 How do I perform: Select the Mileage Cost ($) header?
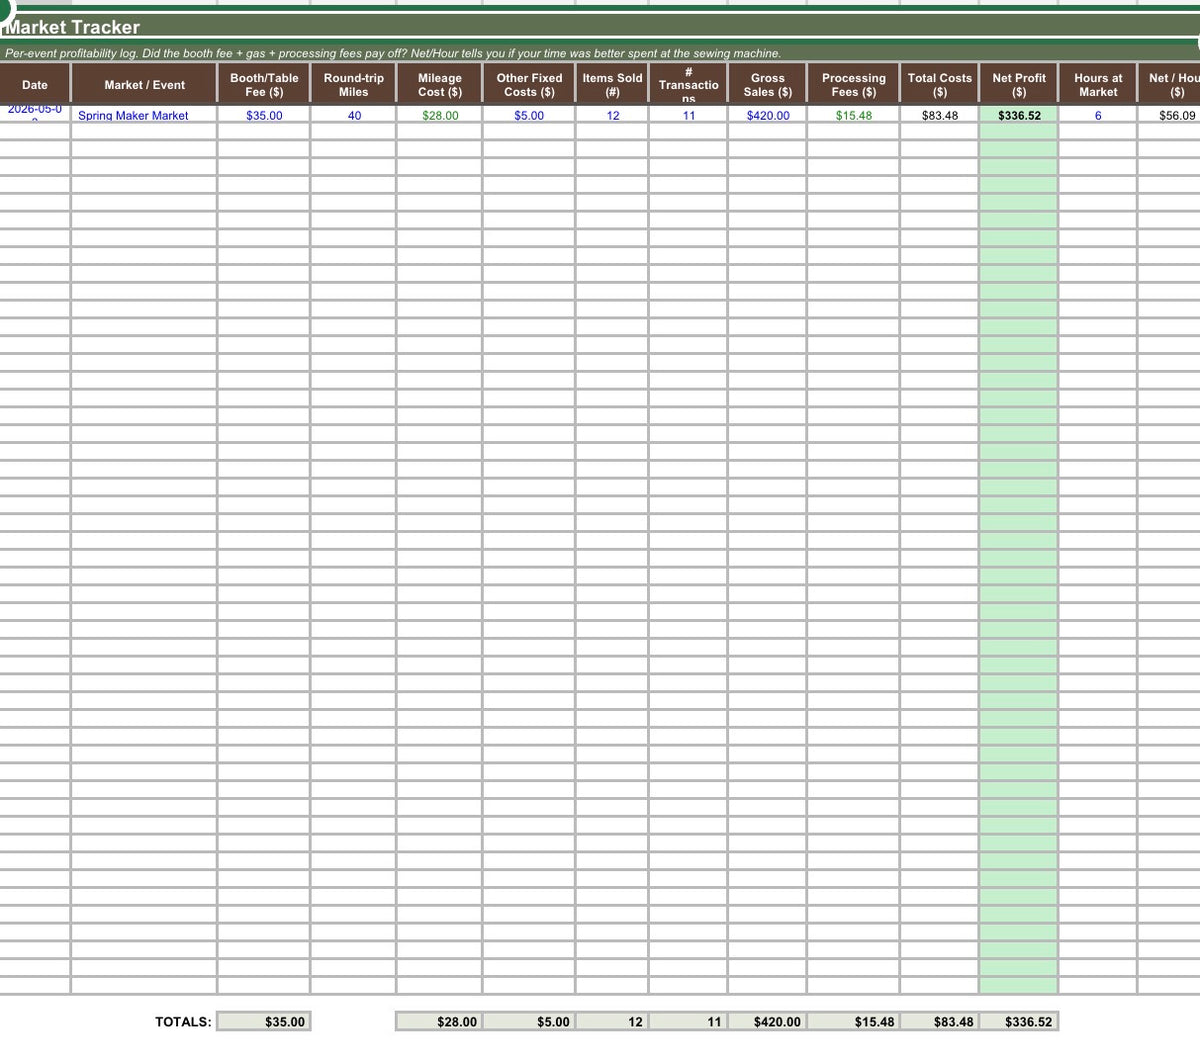[x=440, y=85]
